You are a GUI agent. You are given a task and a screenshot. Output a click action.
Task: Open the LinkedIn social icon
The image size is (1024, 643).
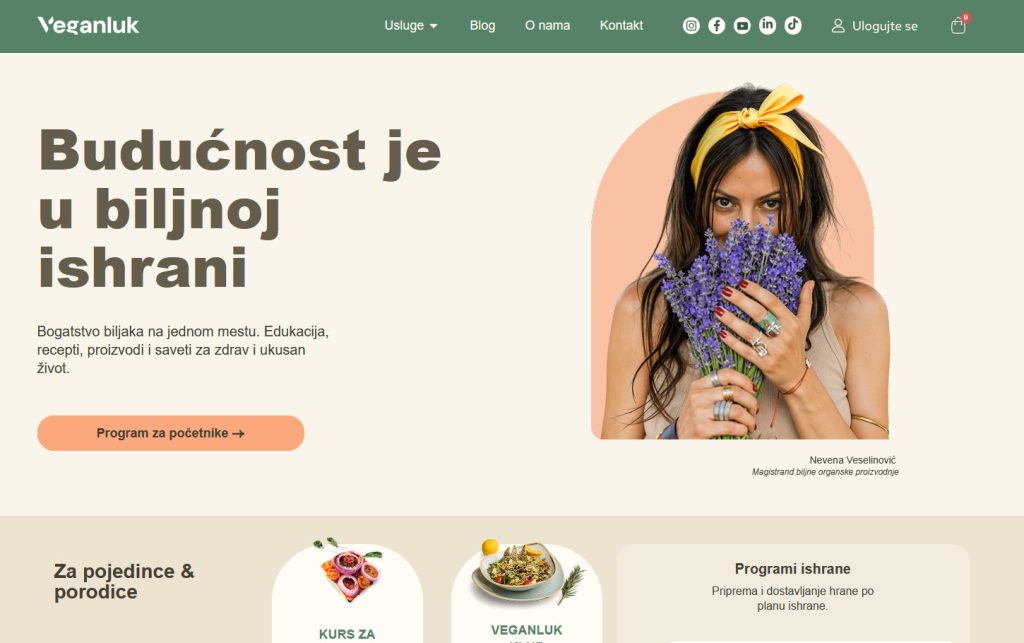point(767,25)
